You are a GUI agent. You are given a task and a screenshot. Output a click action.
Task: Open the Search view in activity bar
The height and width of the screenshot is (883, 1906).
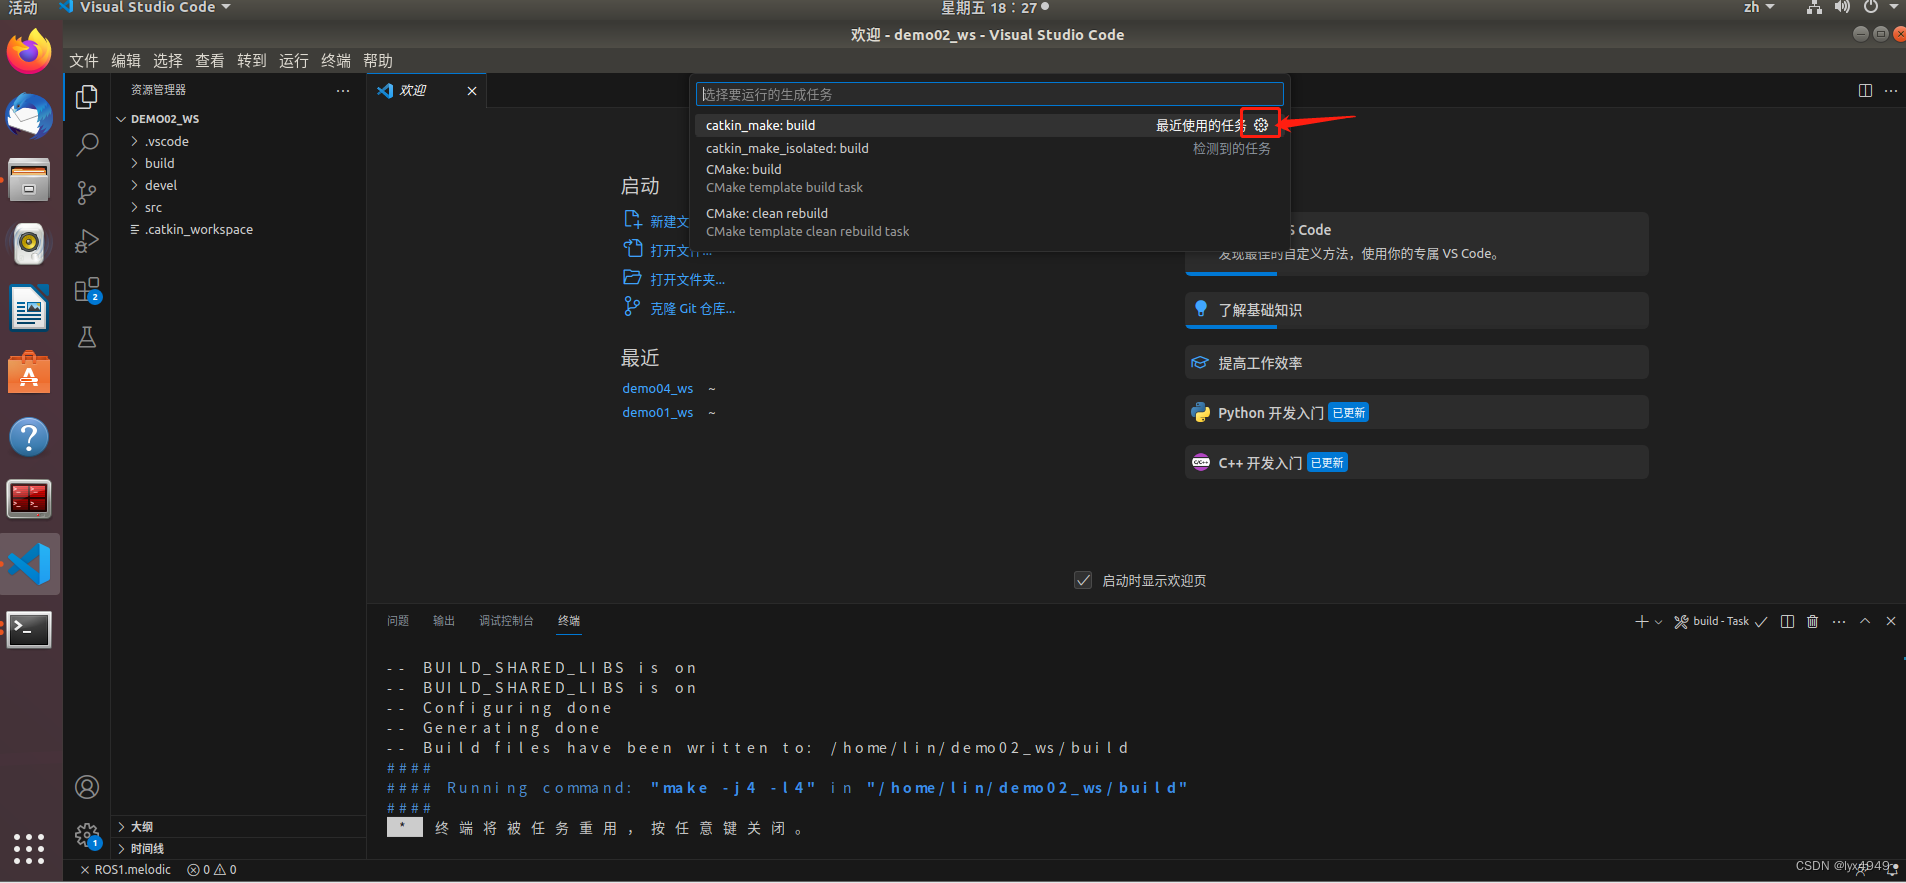87,145
